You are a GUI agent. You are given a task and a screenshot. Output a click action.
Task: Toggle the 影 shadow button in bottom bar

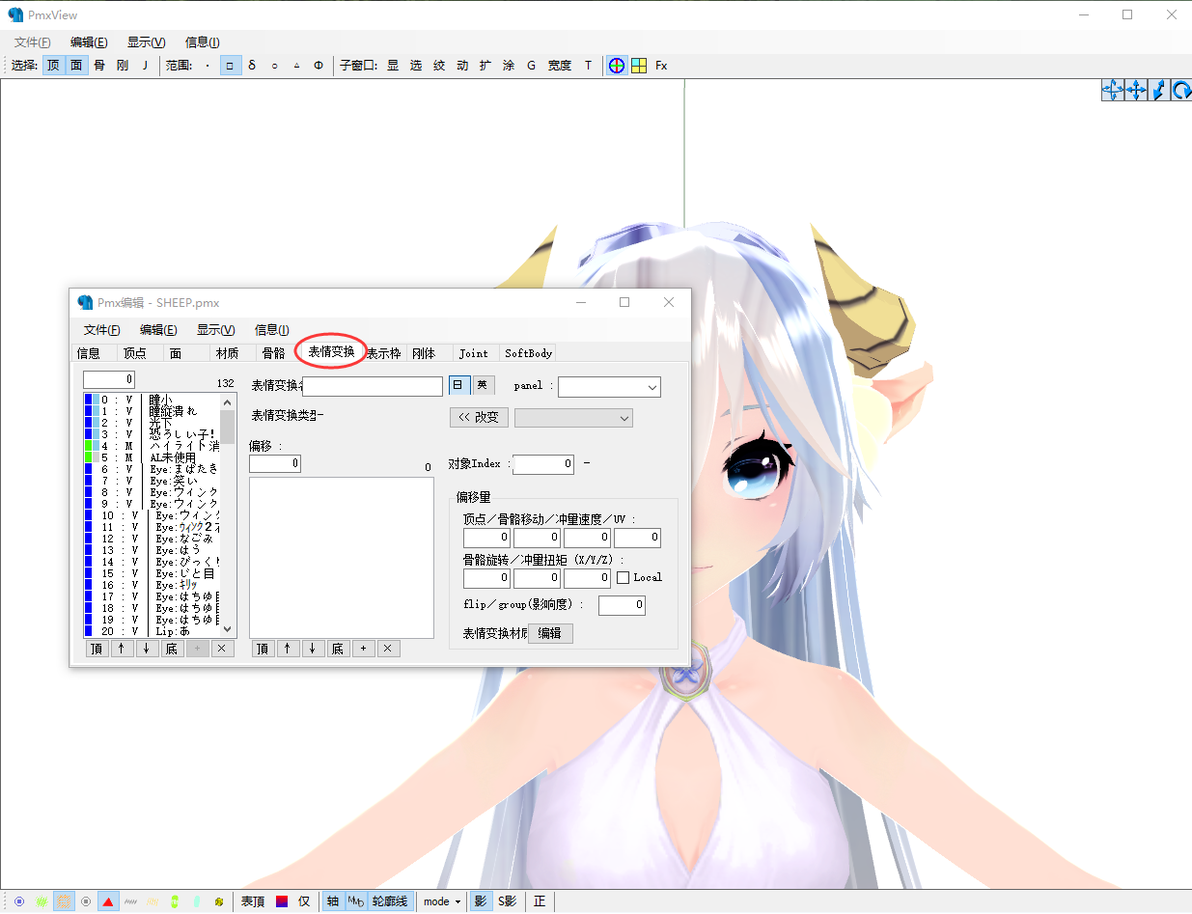point(480,902)
